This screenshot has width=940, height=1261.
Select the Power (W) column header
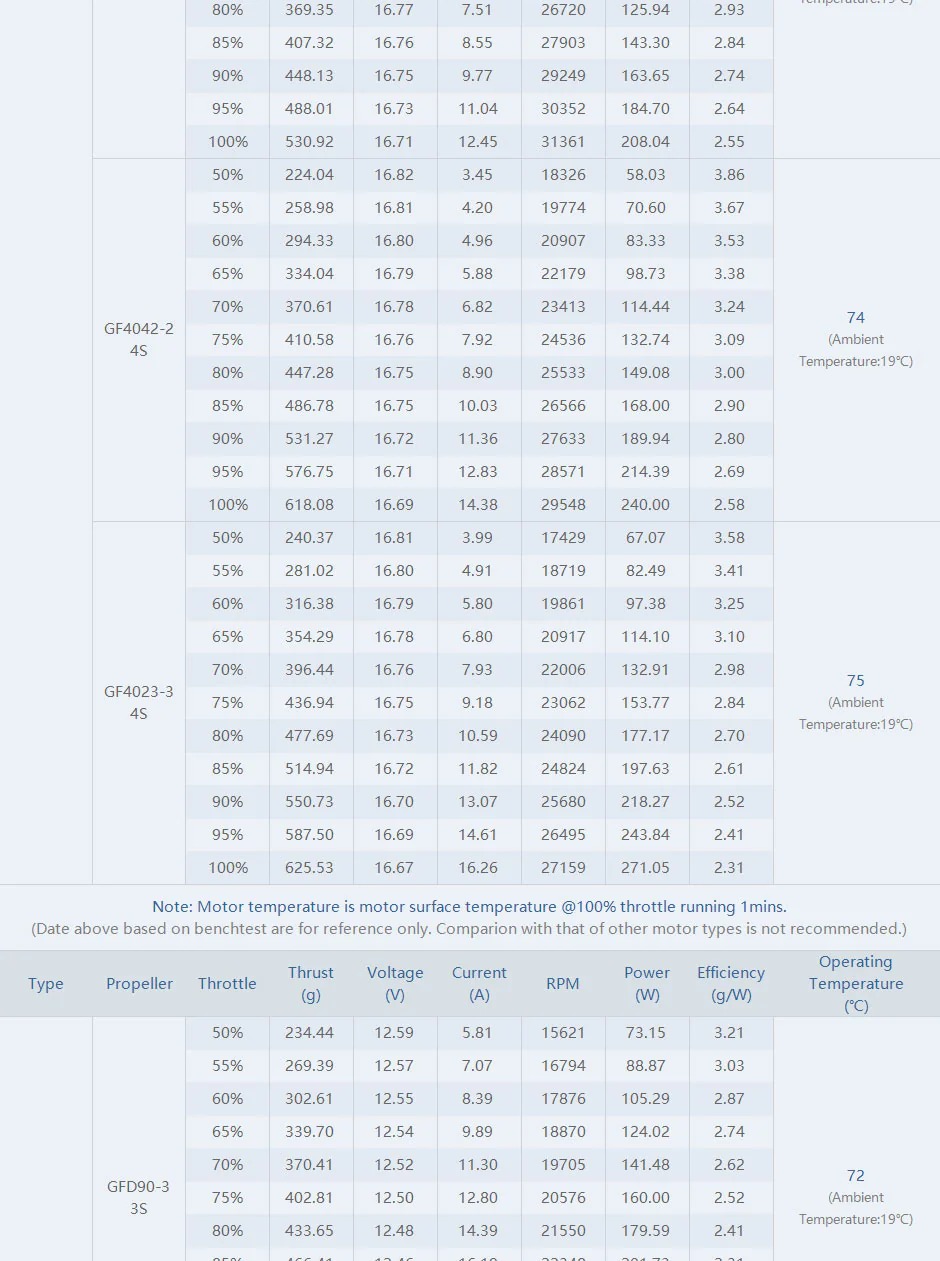coord(647,984)
